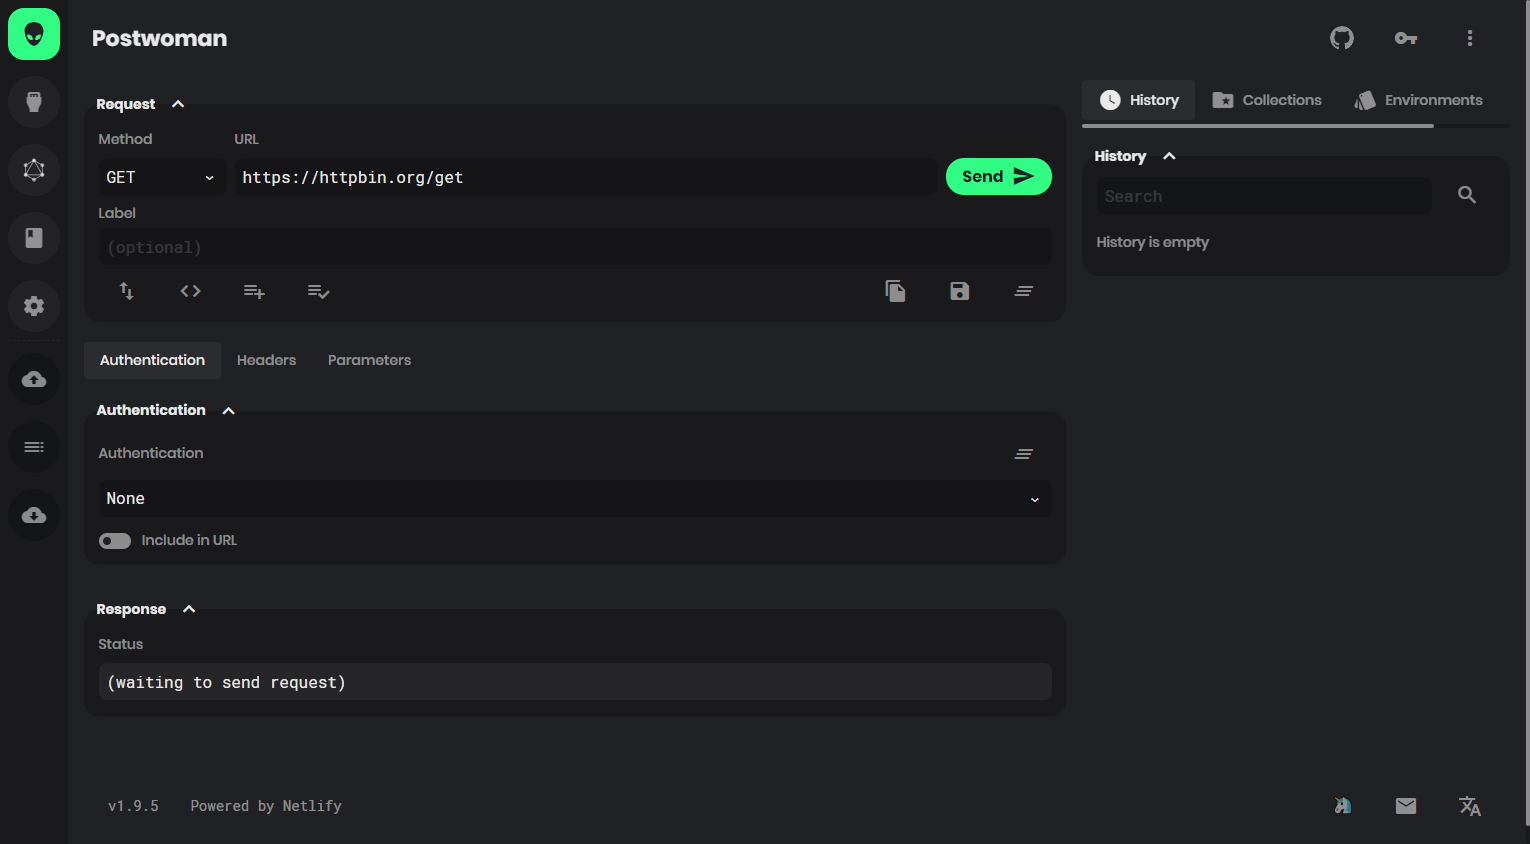Show generated code with angle brackets icon
This screenshot has width=1530, height=844.
[x=191, y=291]
